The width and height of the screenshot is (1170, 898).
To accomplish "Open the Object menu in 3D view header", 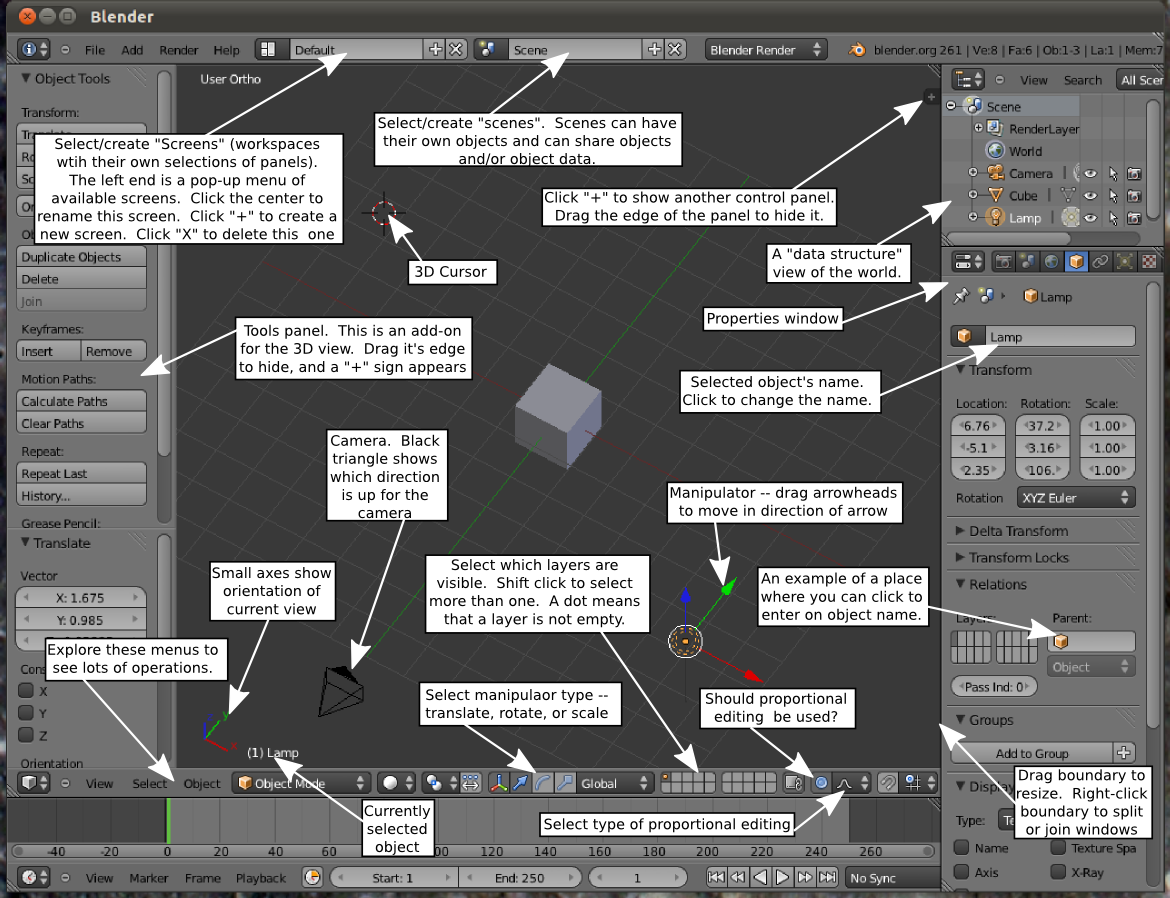I will [x=202, y=783].
